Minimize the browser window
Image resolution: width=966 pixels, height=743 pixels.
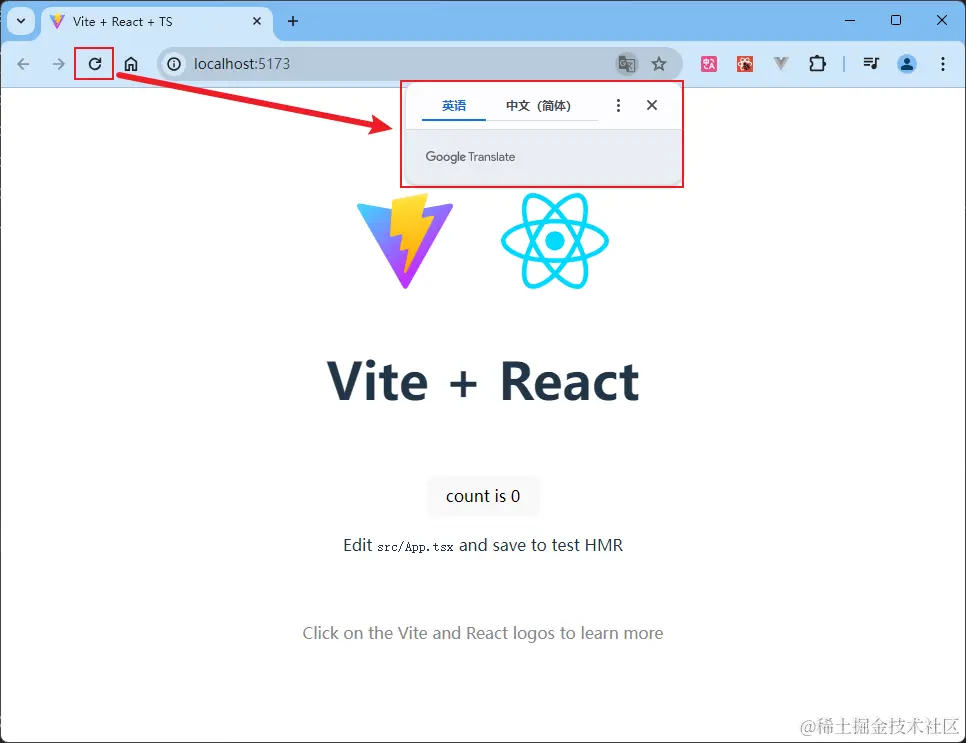pos(850,20)
